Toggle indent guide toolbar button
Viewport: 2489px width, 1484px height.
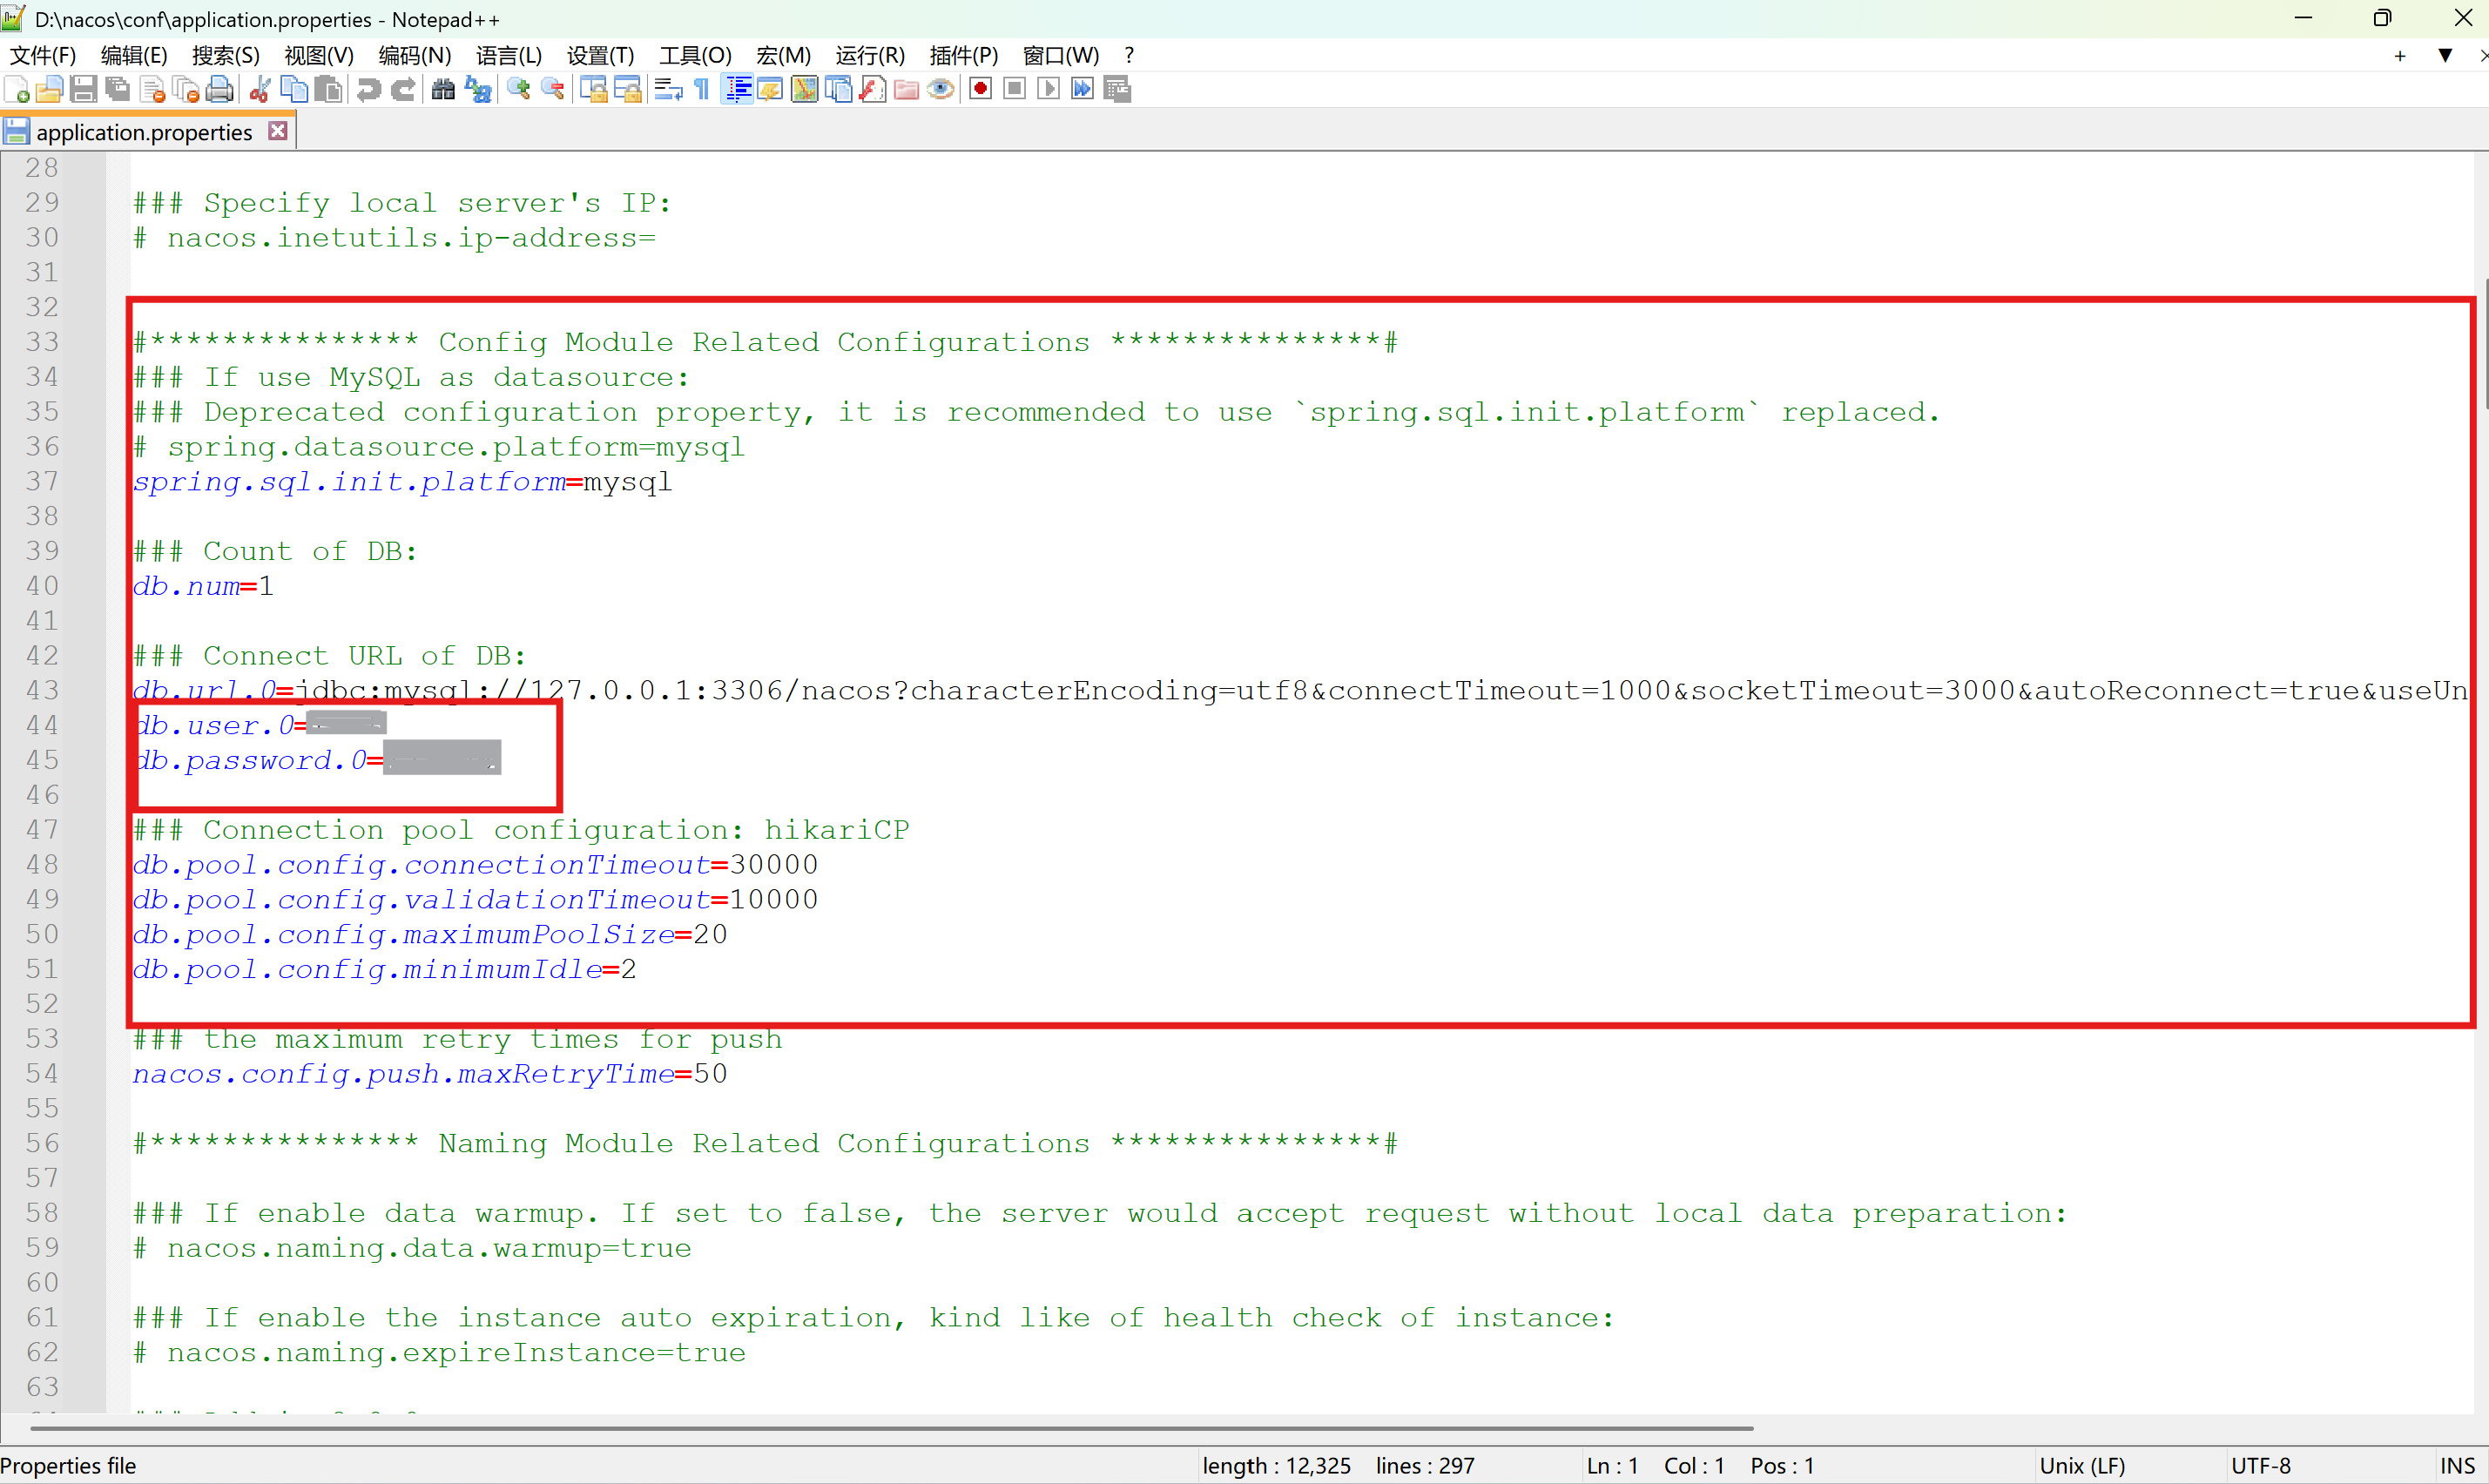(x=738, y=90)
